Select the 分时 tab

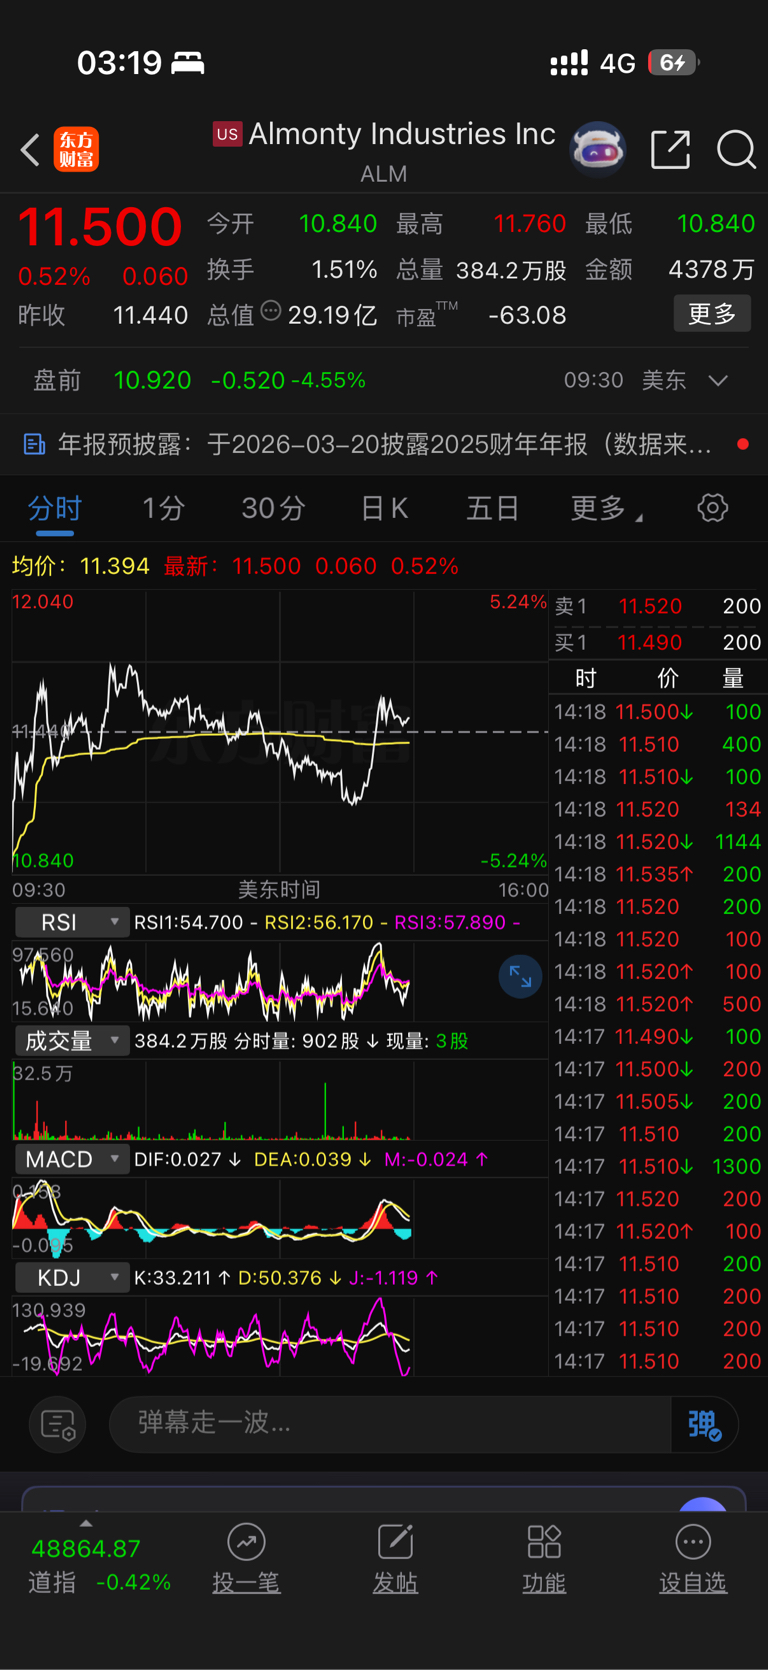55,508
